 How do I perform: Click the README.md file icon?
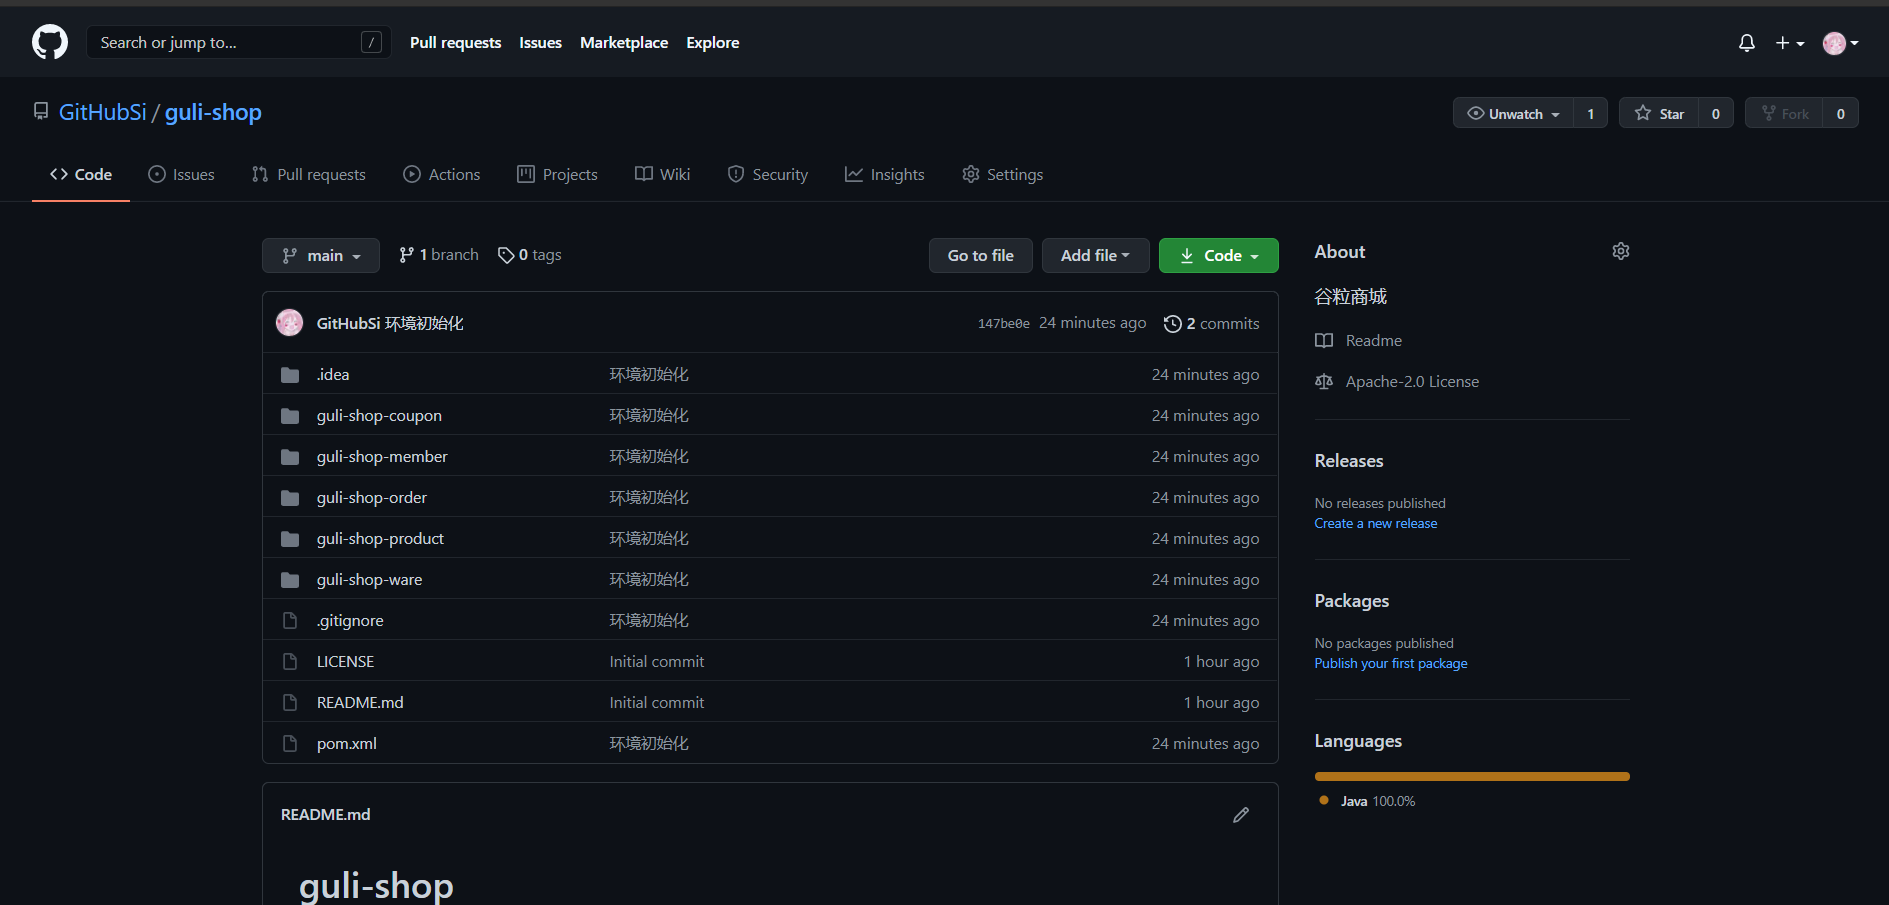[290, 703]
